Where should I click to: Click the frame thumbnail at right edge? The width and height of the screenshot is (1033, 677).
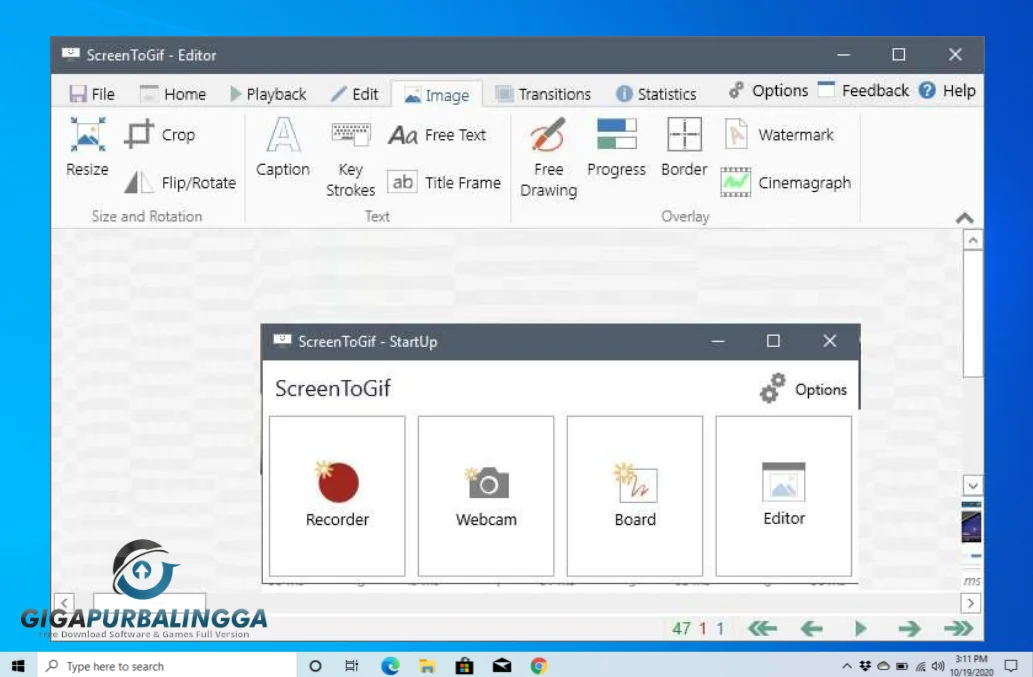[x=971, y=527]
